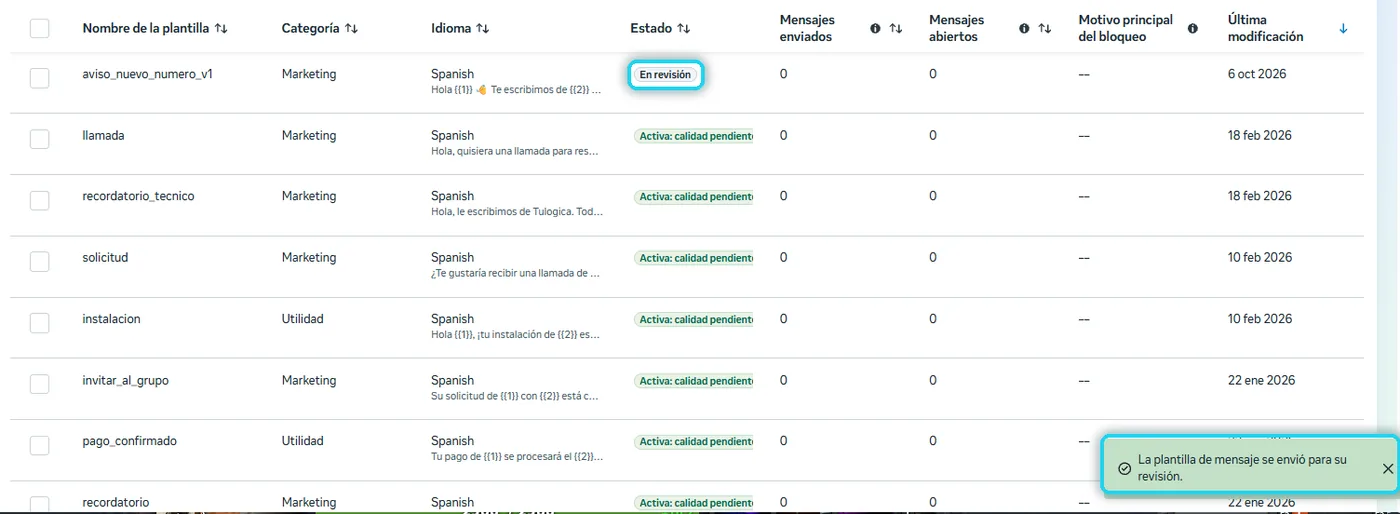Sort by Categoría column arrows
The height and width of the screenshot is (514, 1400).
click(x=351, y=29)
